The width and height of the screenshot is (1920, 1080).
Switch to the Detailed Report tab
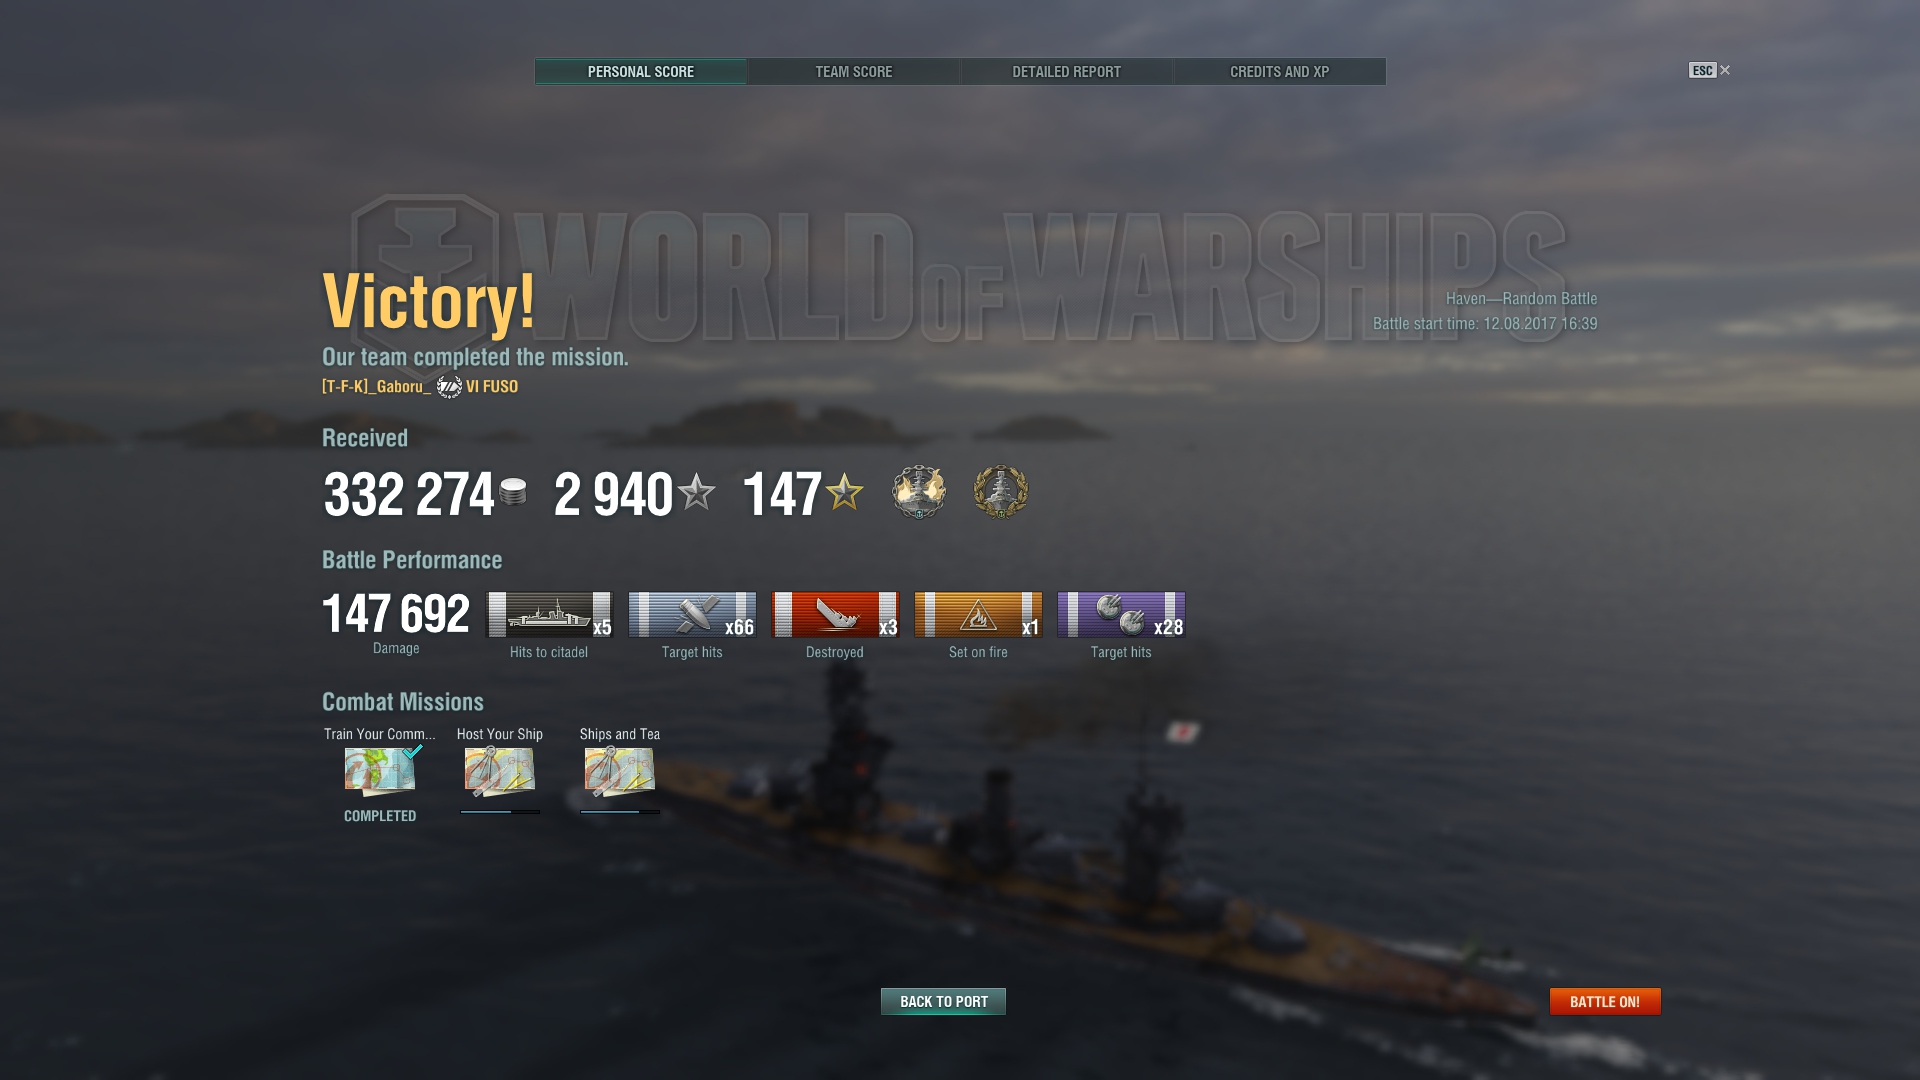pos(1066,72)
